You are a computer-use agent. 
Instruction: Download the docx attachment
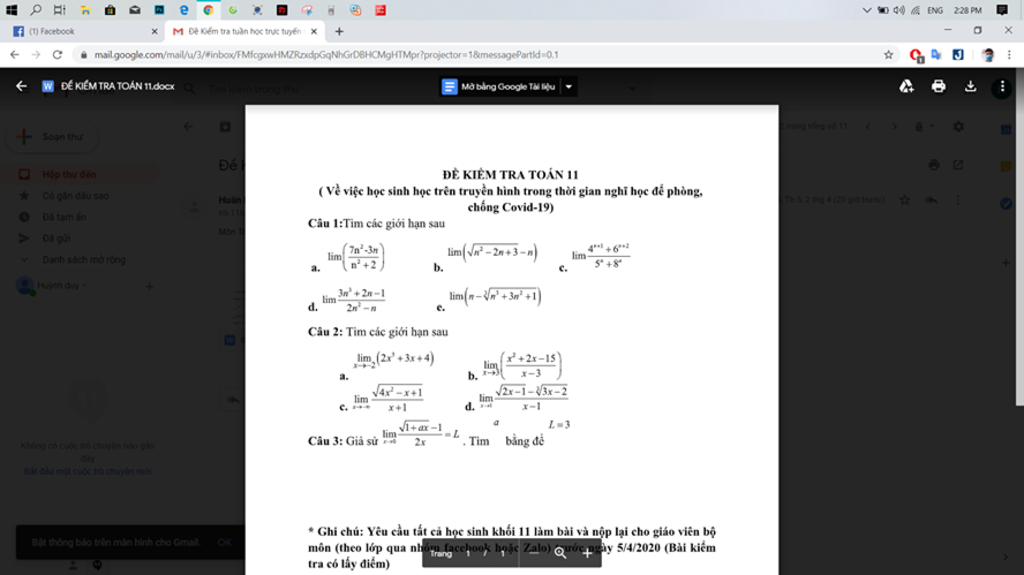(970, 86)
